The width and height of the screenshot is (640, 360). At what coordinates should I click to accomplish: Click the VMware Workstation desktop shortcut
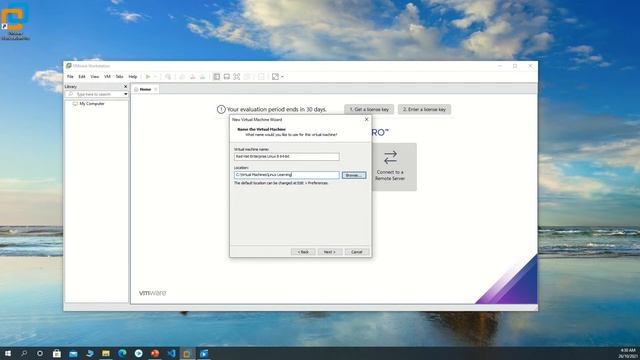(15, 21)
